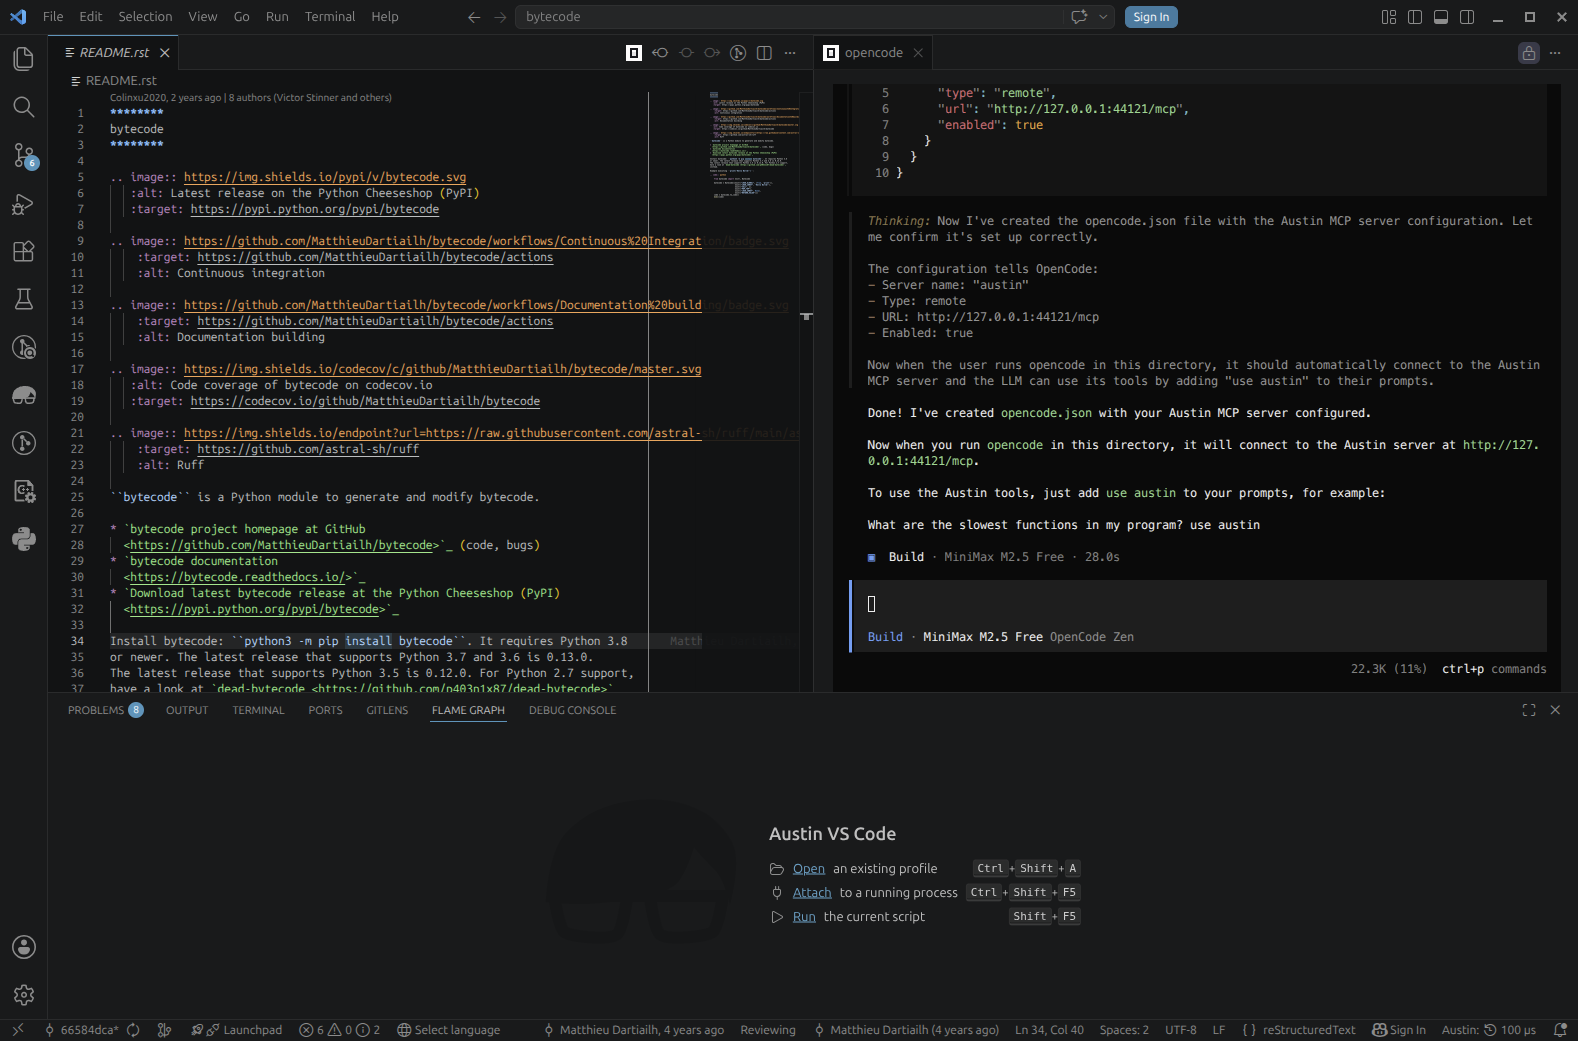The image size is (1578, 1041).
Task: Toggle bottom panel visibility in title bar
Action: (x=1441, y=17)
